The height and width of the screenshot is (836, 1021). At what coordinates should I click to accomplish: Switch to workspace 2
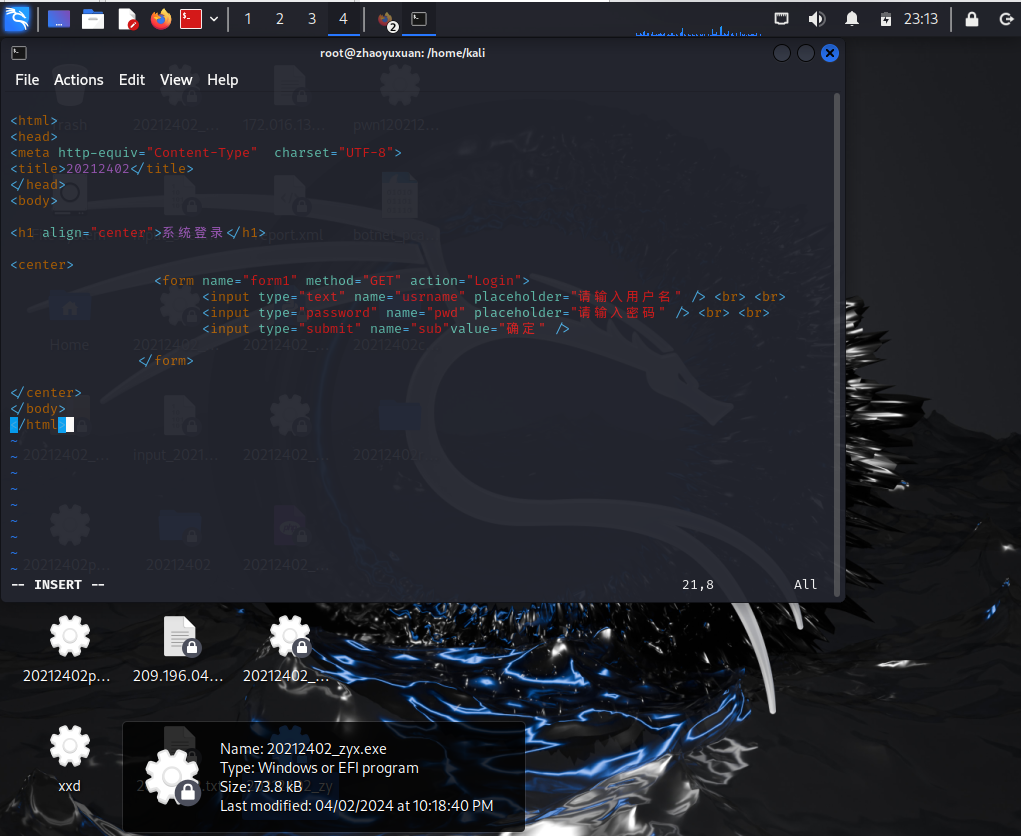pyautogui.click(x=280, y=19)
